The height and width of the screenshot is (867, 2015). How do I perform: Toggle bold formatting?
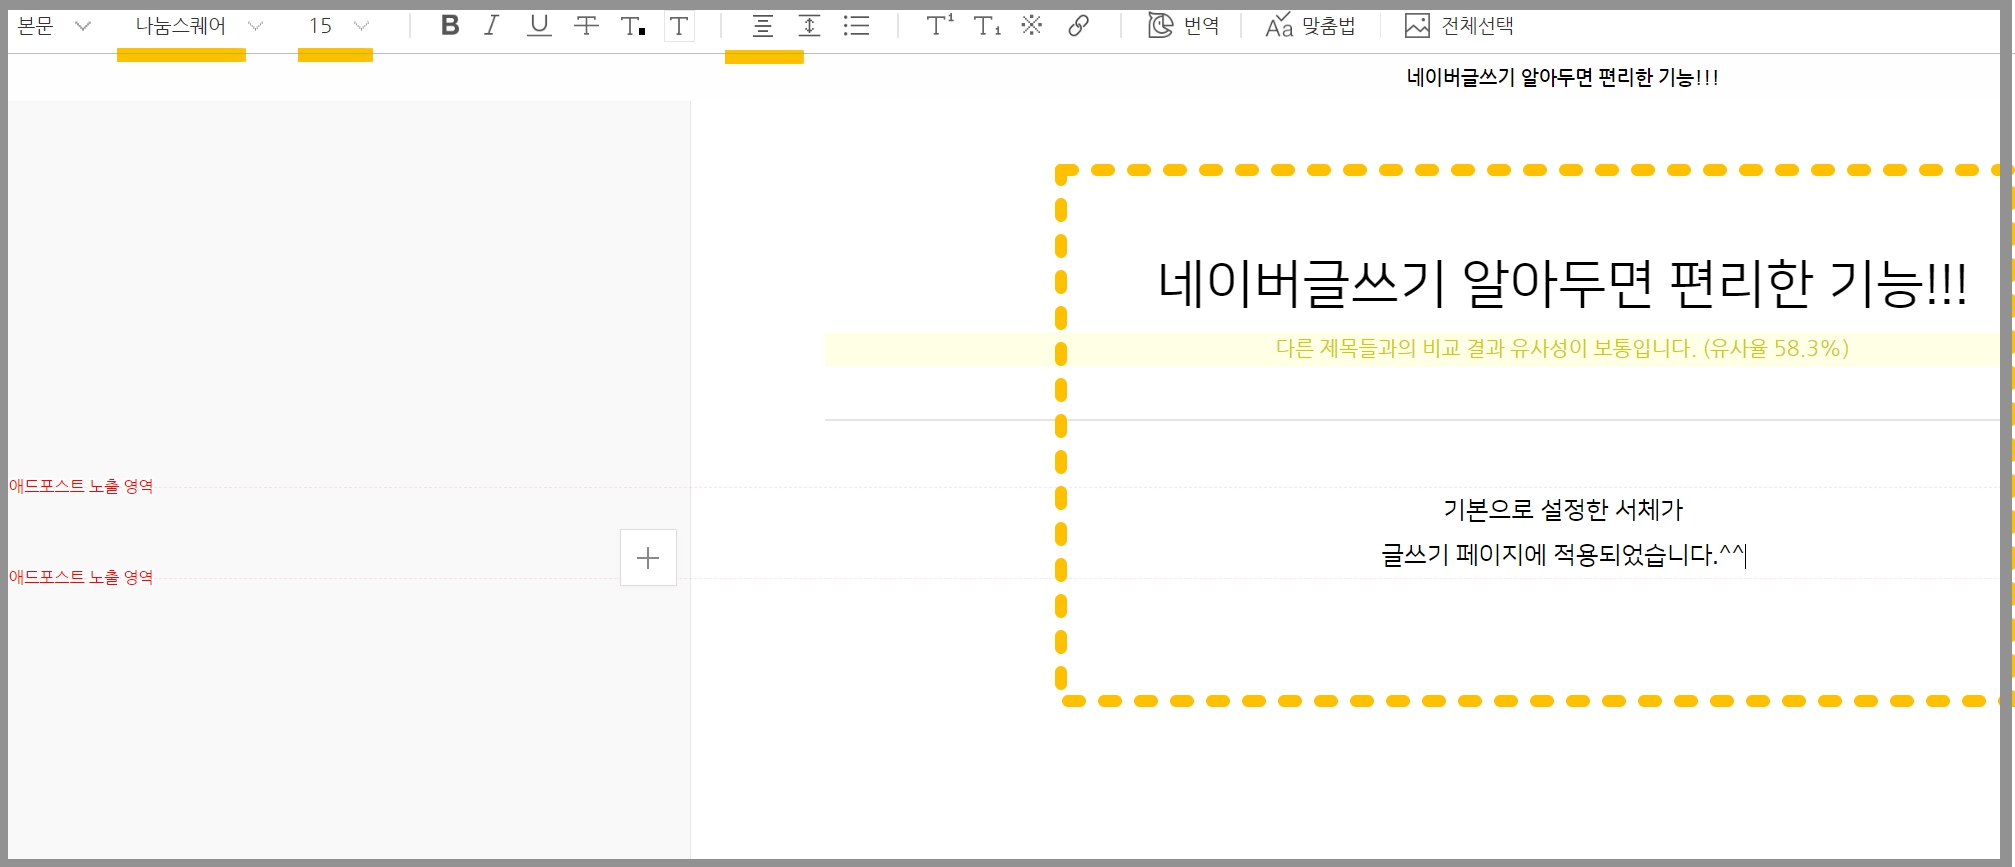(450, 26)
